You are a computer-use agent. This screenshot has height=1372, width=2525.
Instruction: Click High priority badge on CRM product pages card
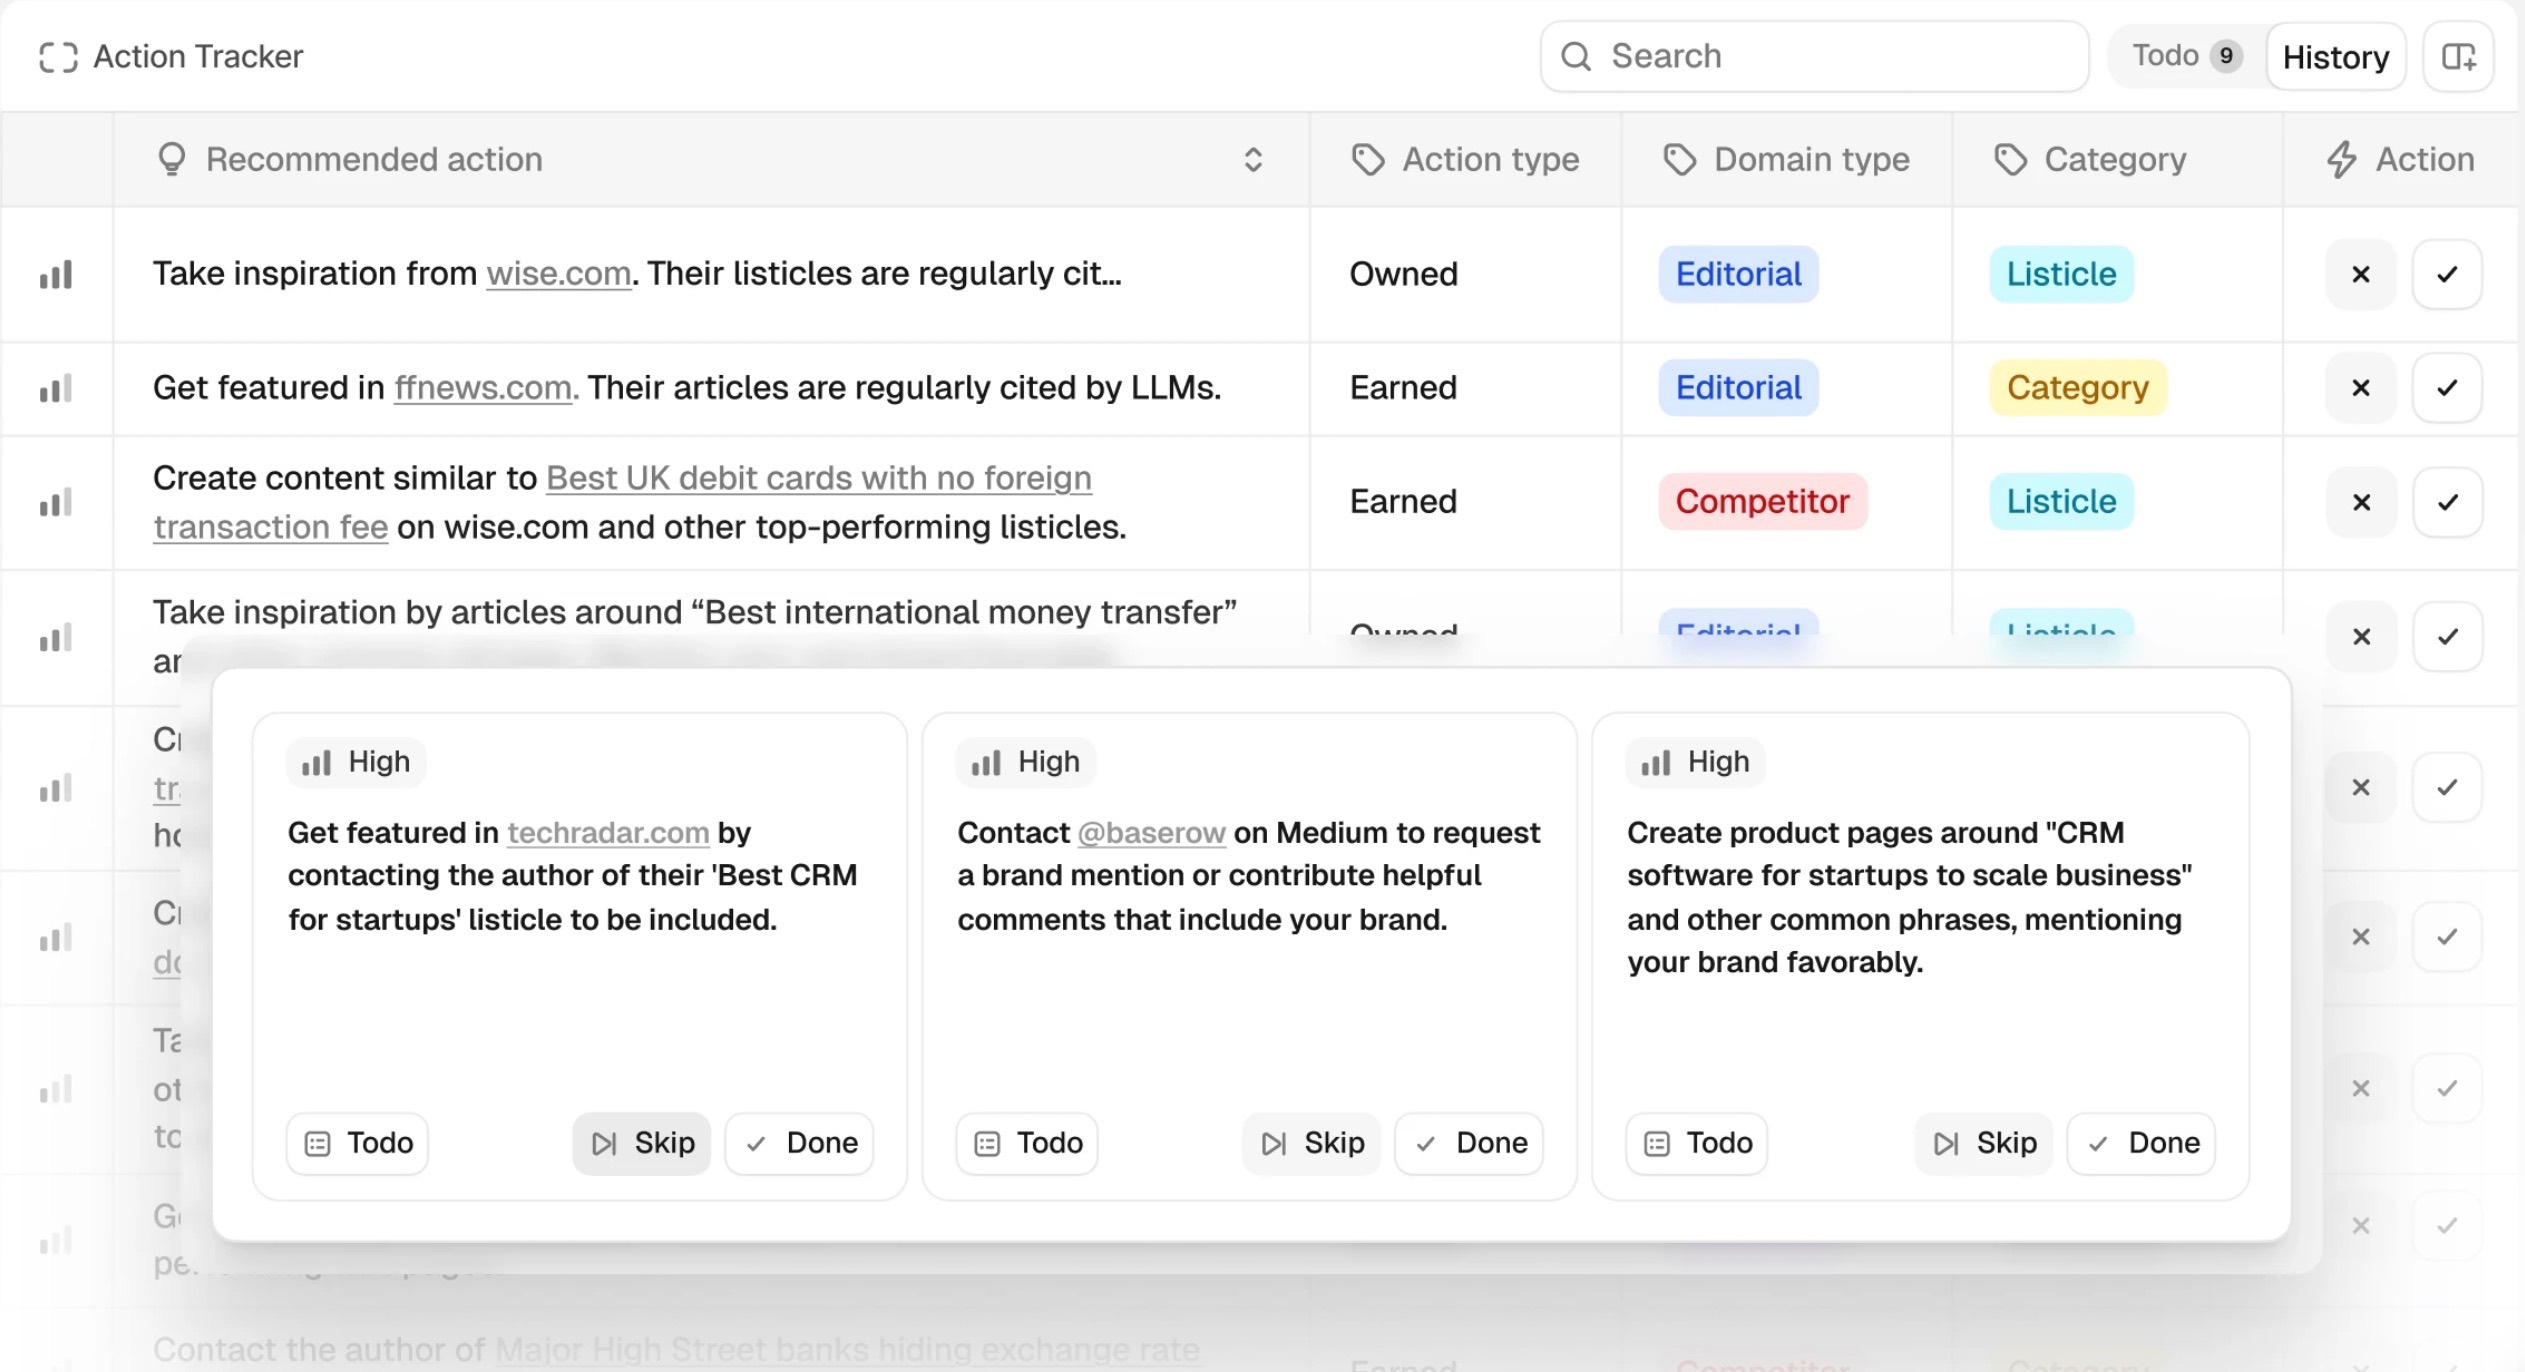[1696, 763]
